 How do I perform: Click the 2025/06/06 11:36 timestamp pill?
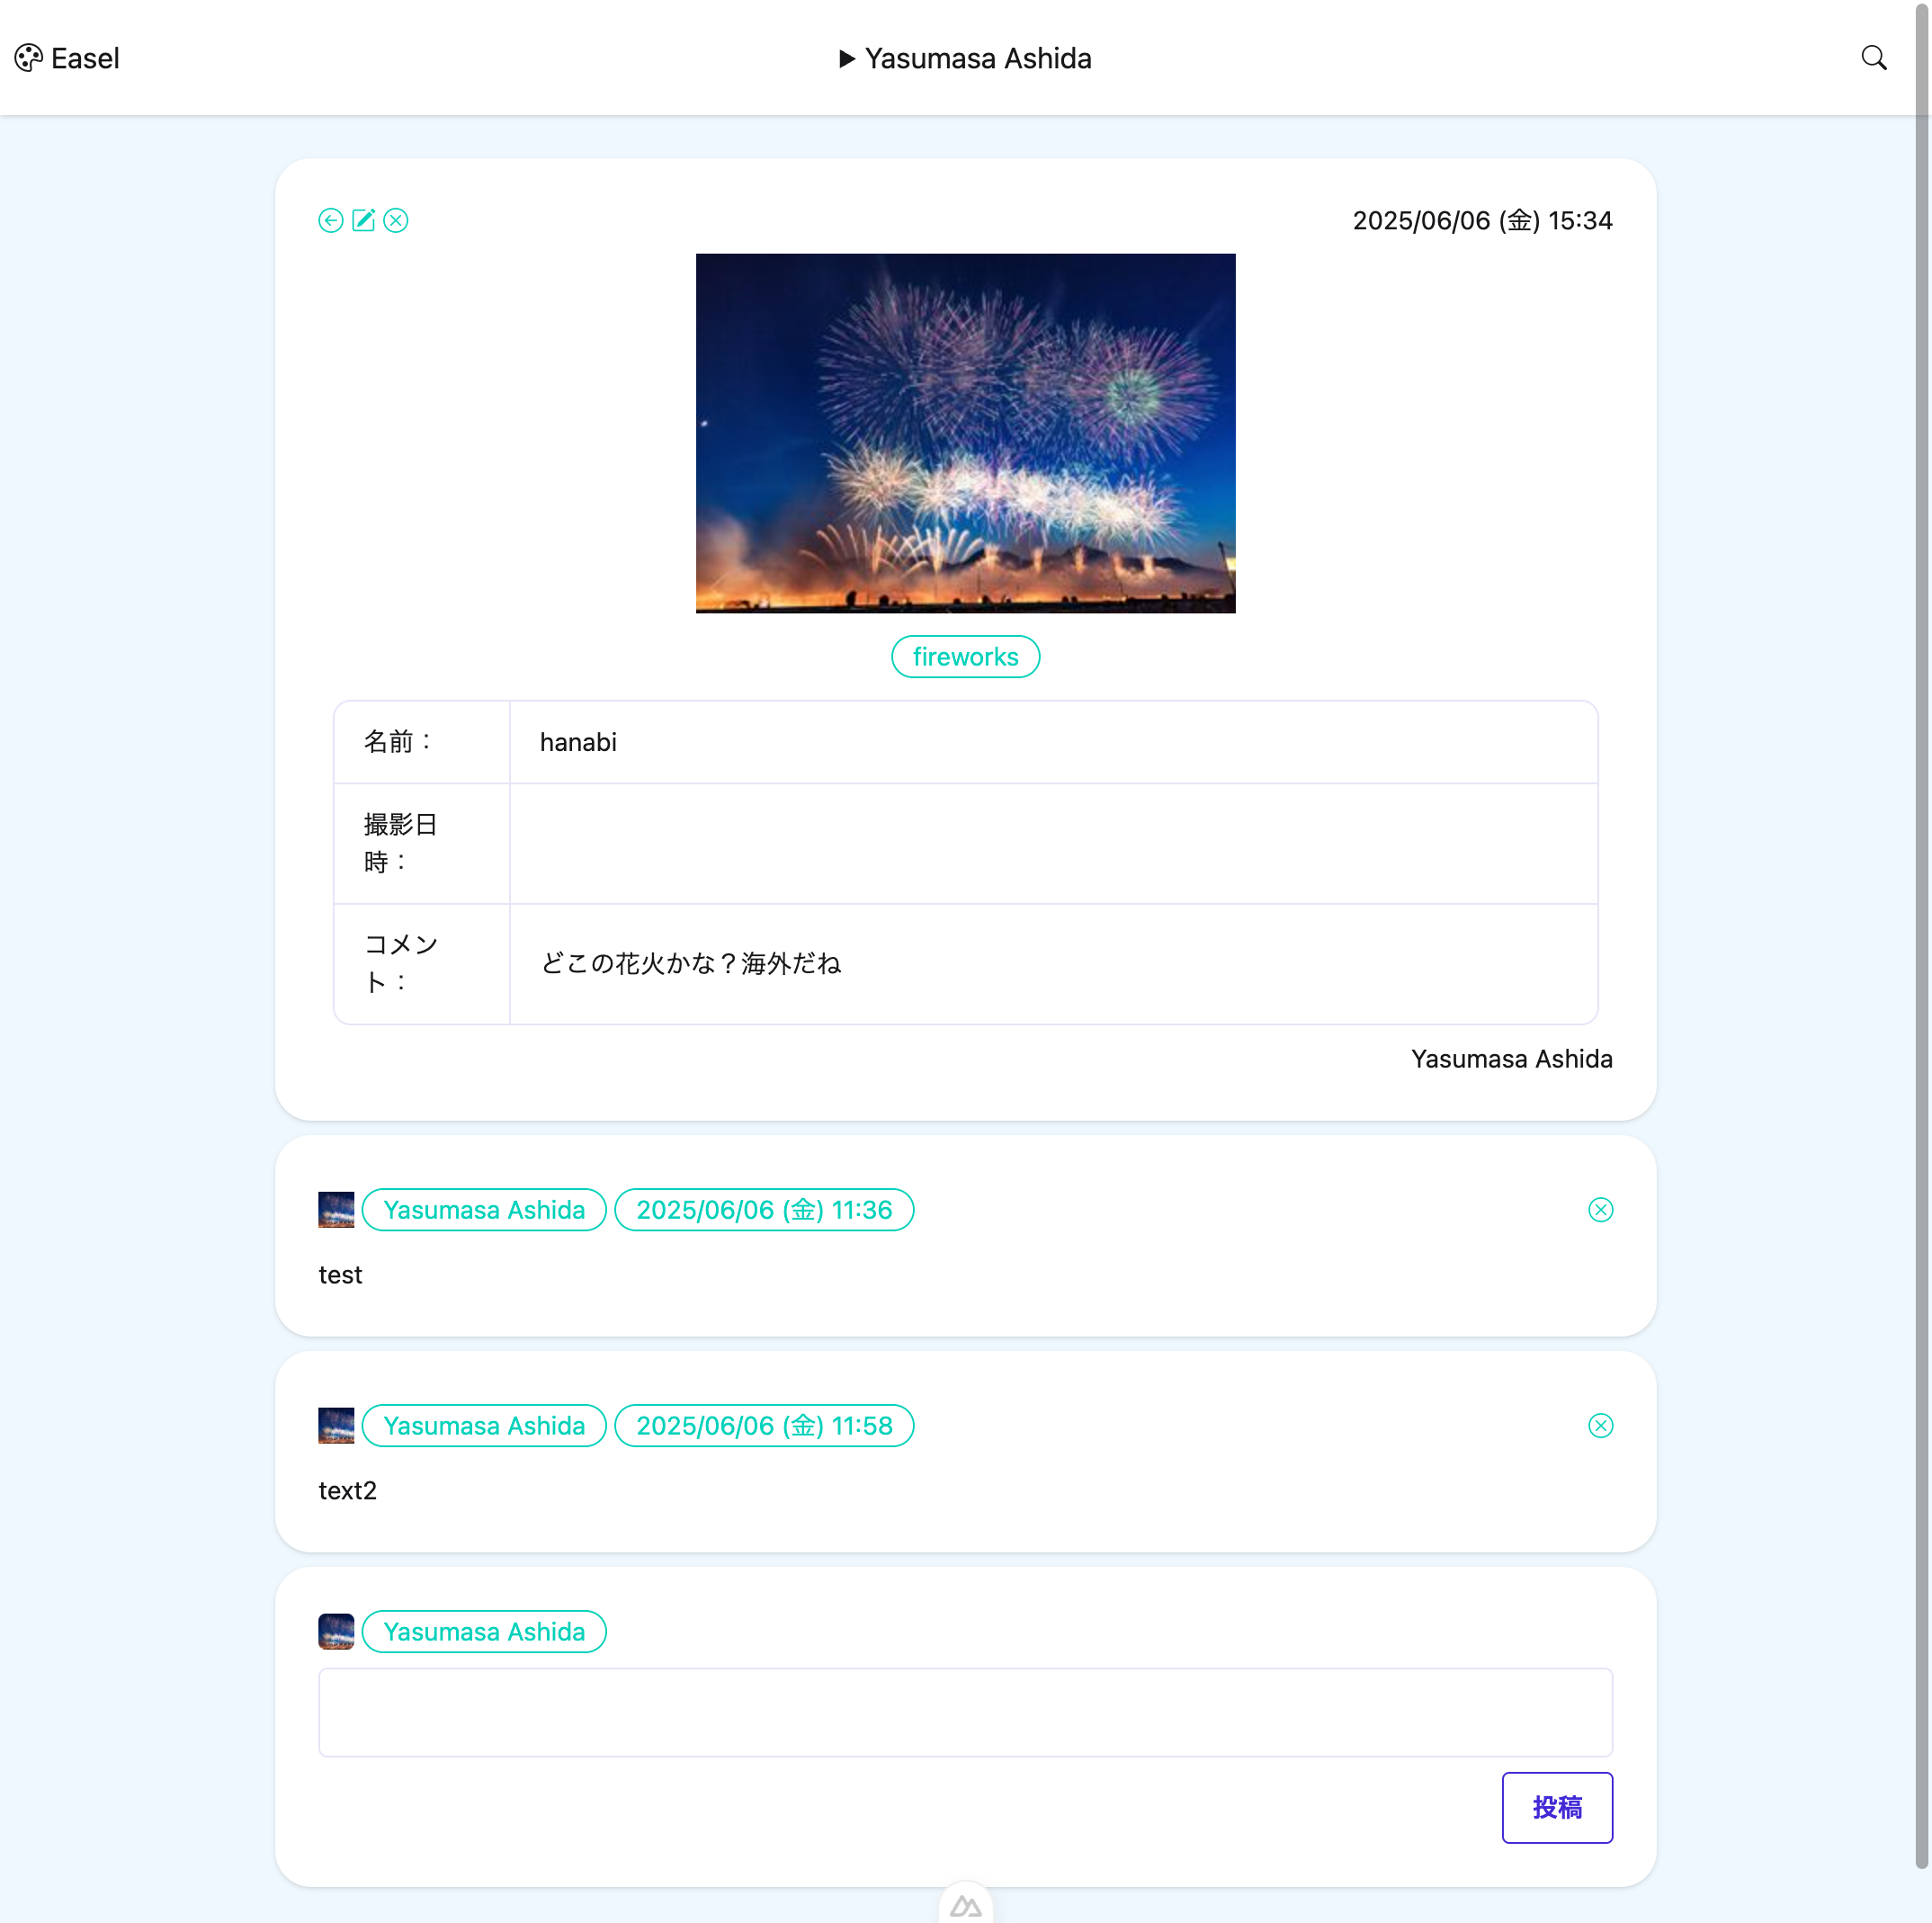coord(764,1209)
